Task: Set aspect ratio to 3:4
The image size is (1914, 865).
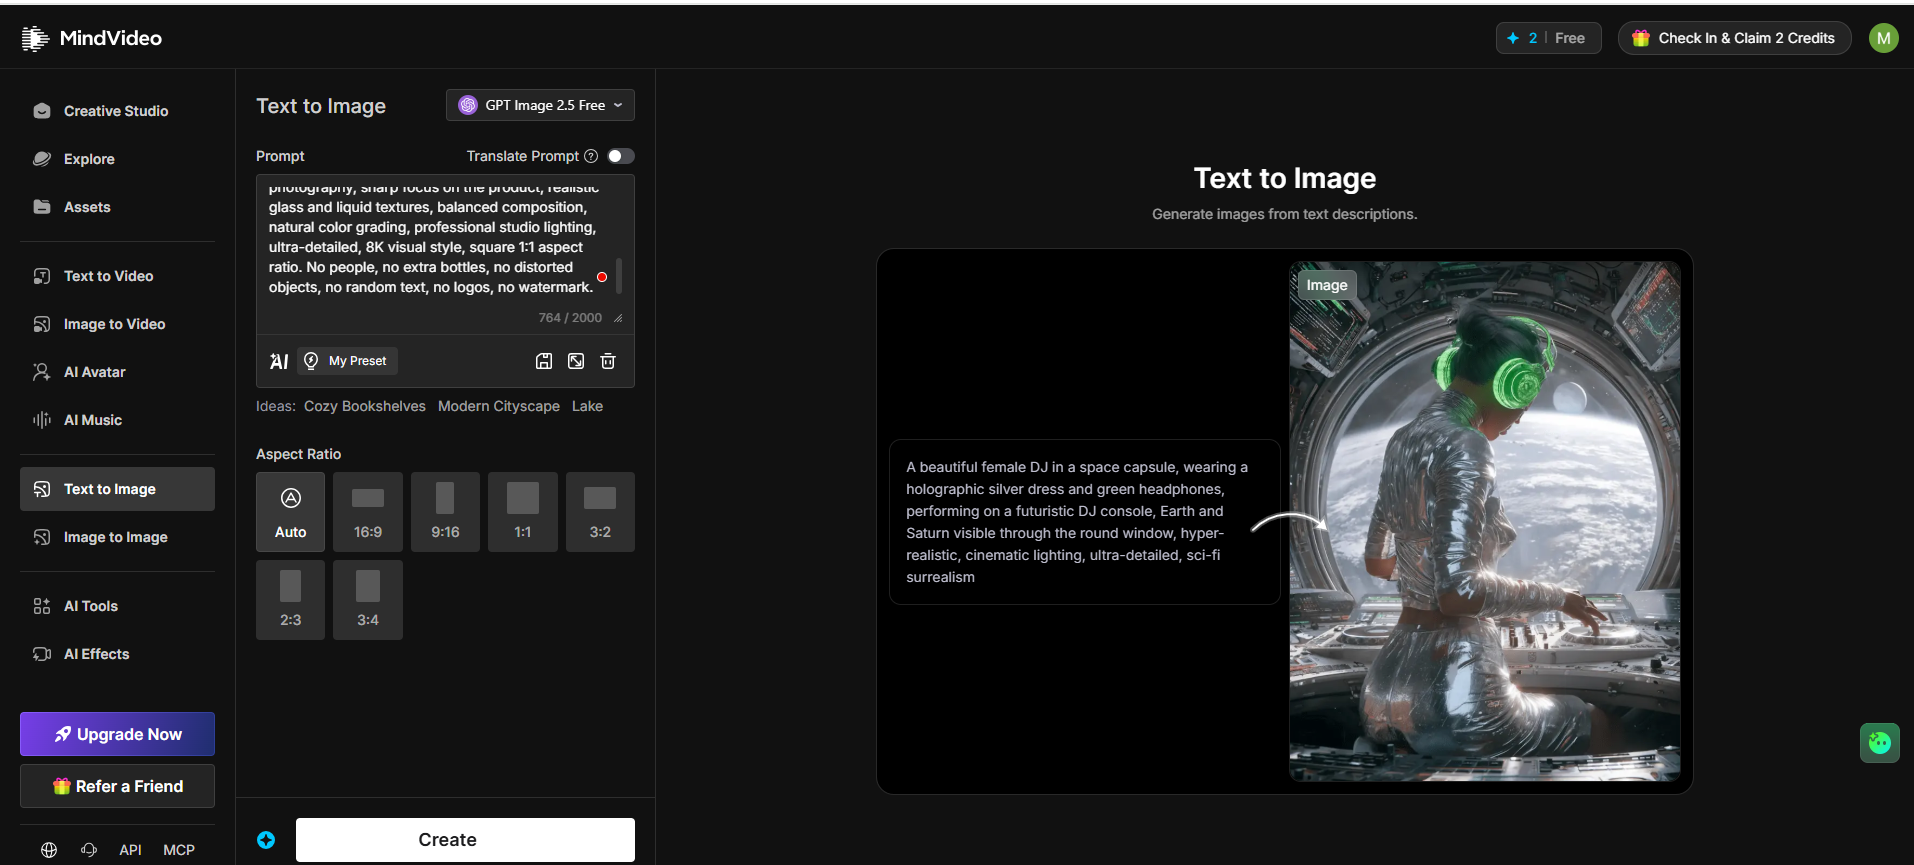Action: [368, 600]
